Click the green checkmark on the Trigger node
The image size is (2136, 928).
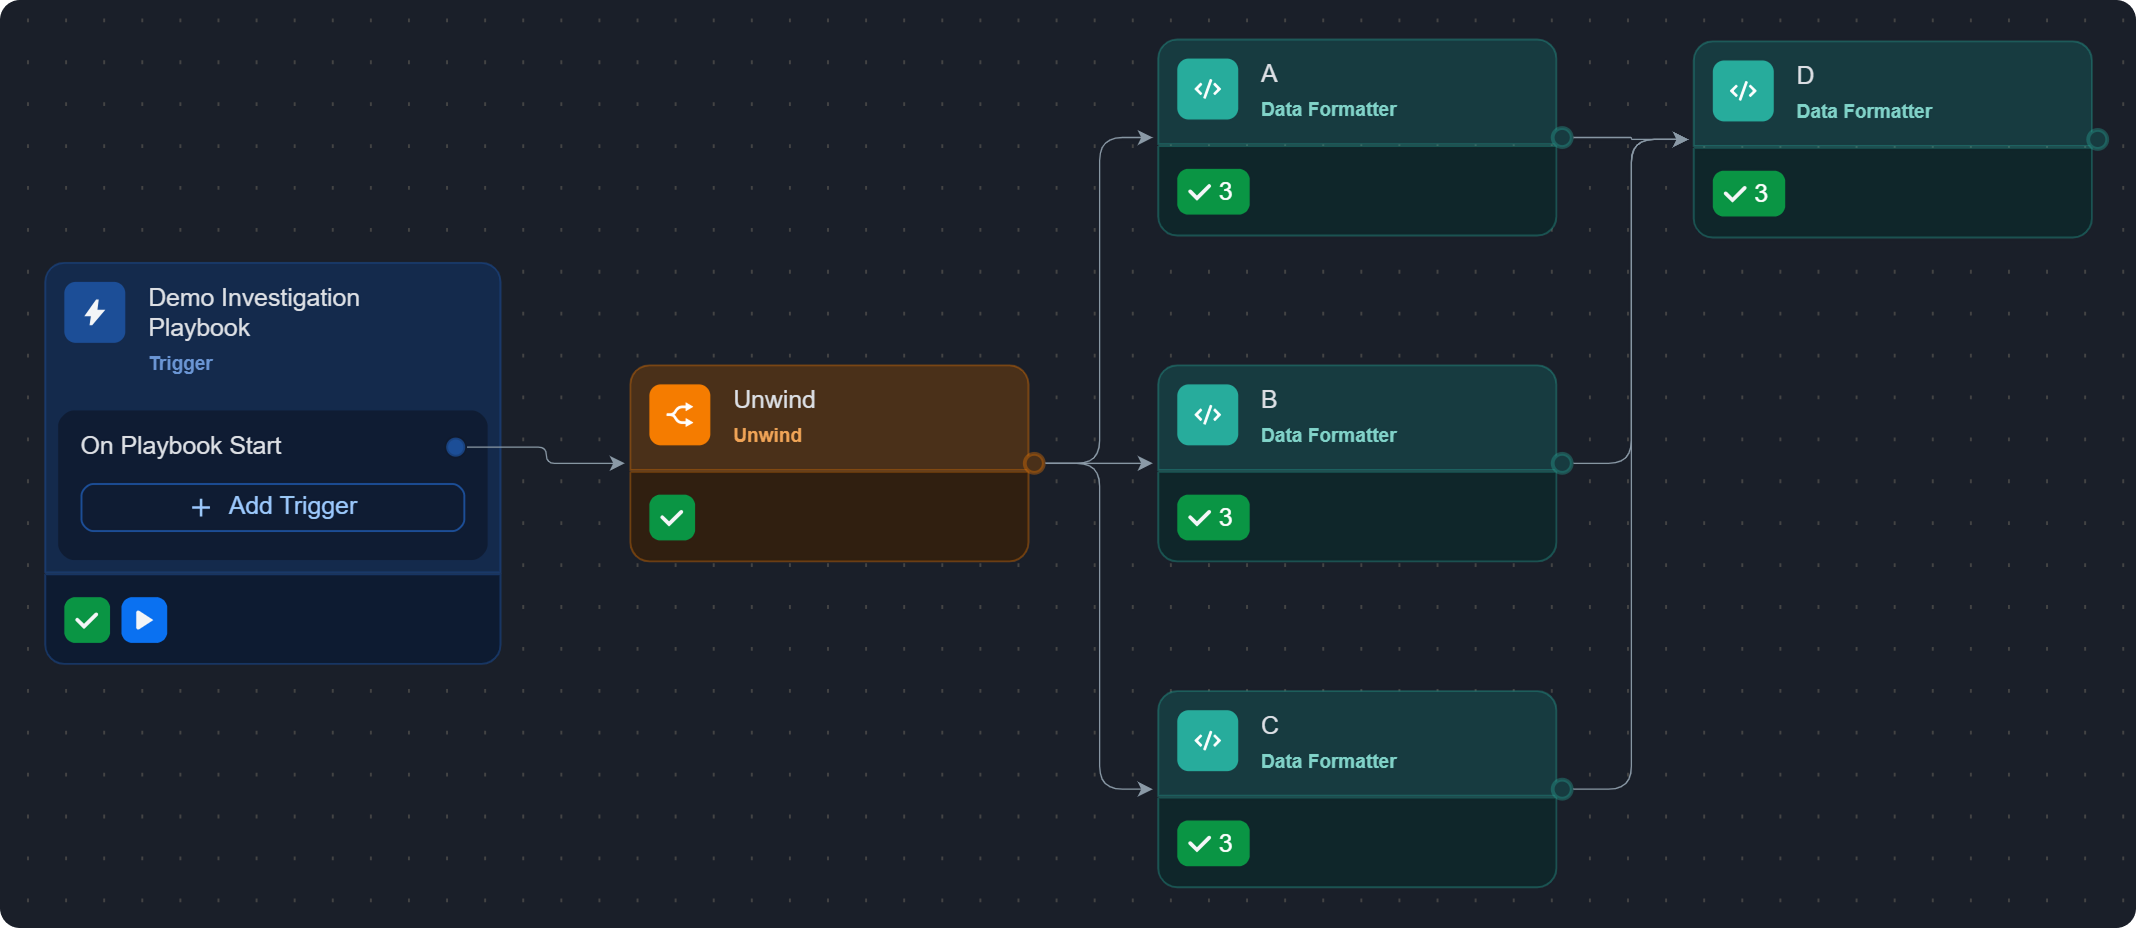[x=87, y=620]
